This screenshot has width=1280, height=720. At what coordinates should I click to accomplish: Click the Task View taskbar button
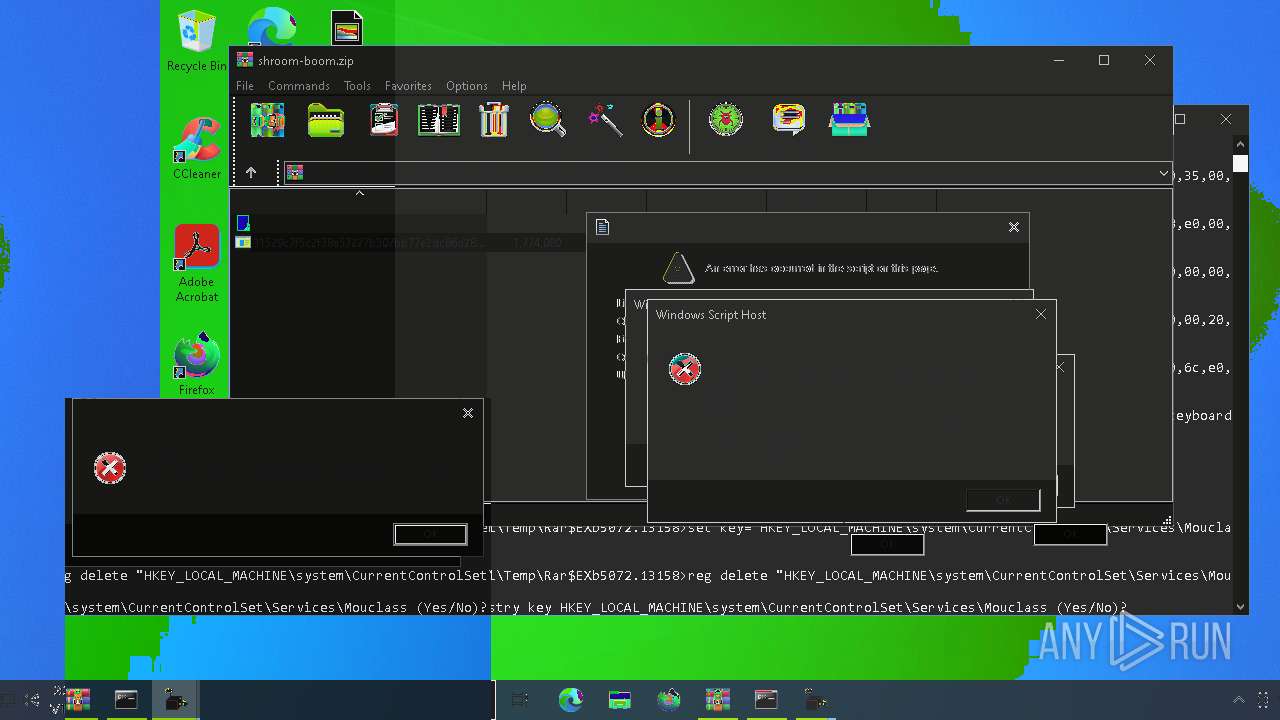pyautogui.click(x=520, y=700)
